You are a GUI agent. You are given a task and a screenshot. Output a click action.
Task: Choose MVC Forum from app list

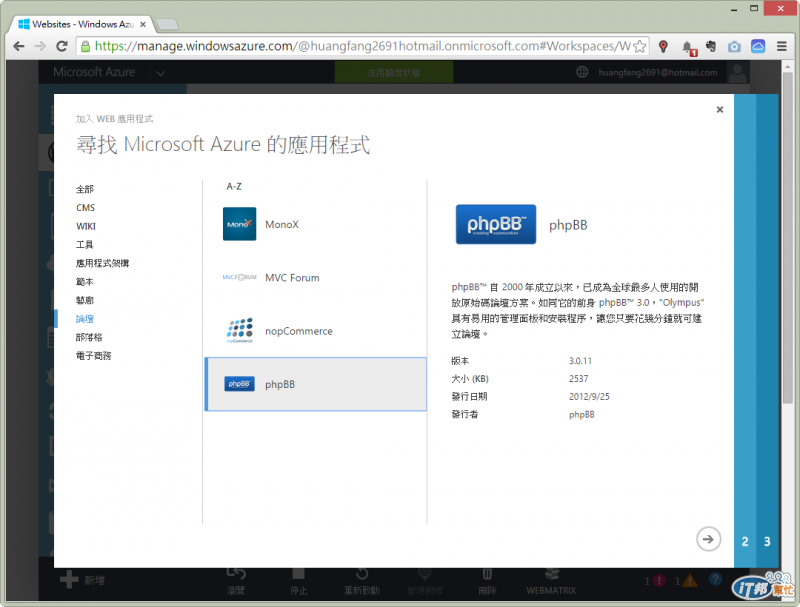(315, 278)
